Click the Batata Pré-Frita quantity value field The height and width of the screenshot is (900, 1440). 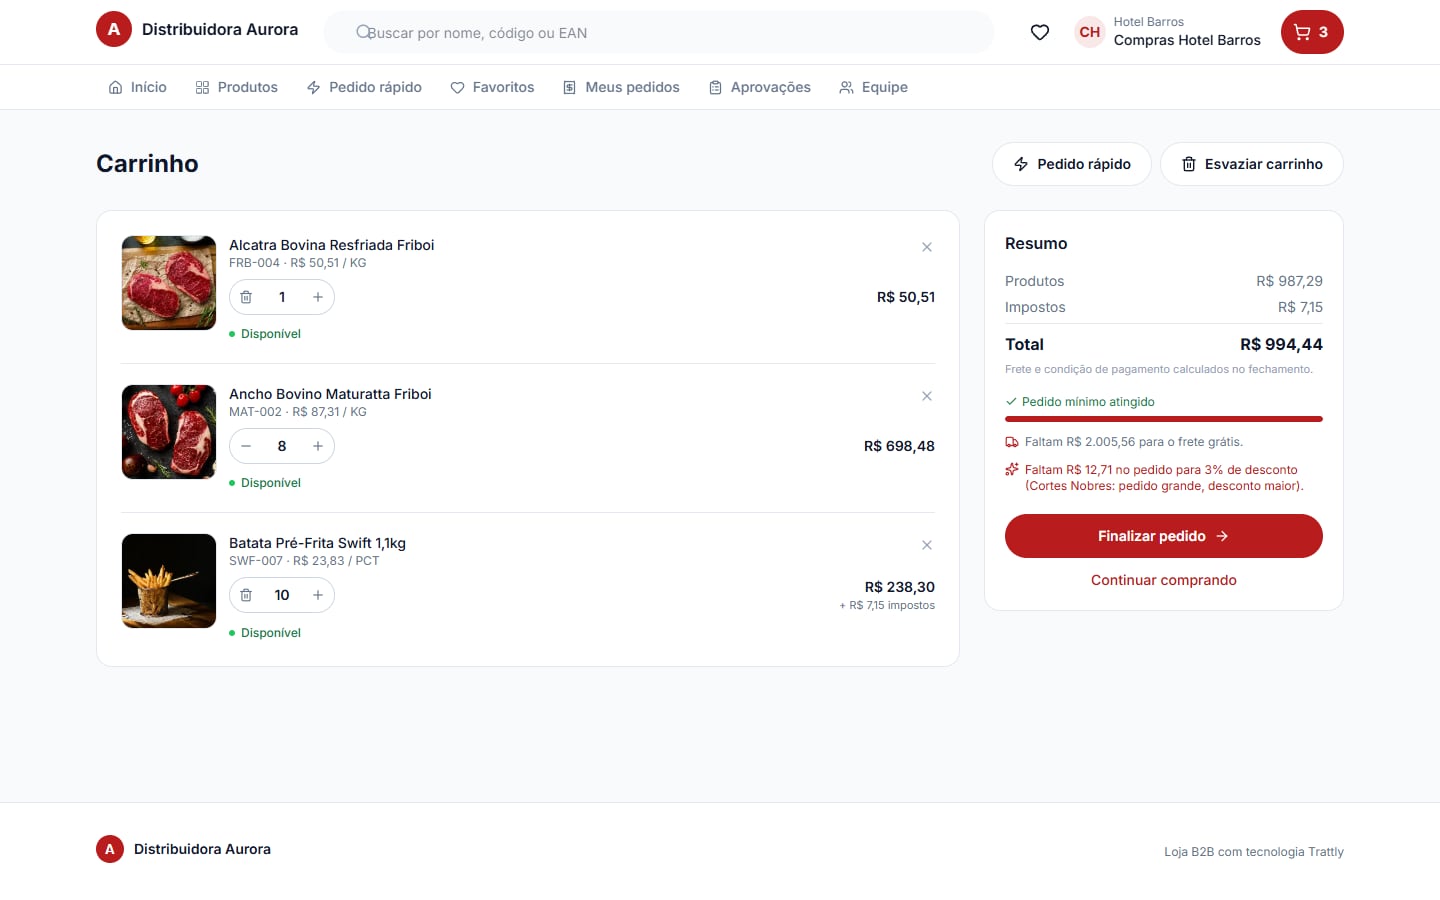(282, 595)
